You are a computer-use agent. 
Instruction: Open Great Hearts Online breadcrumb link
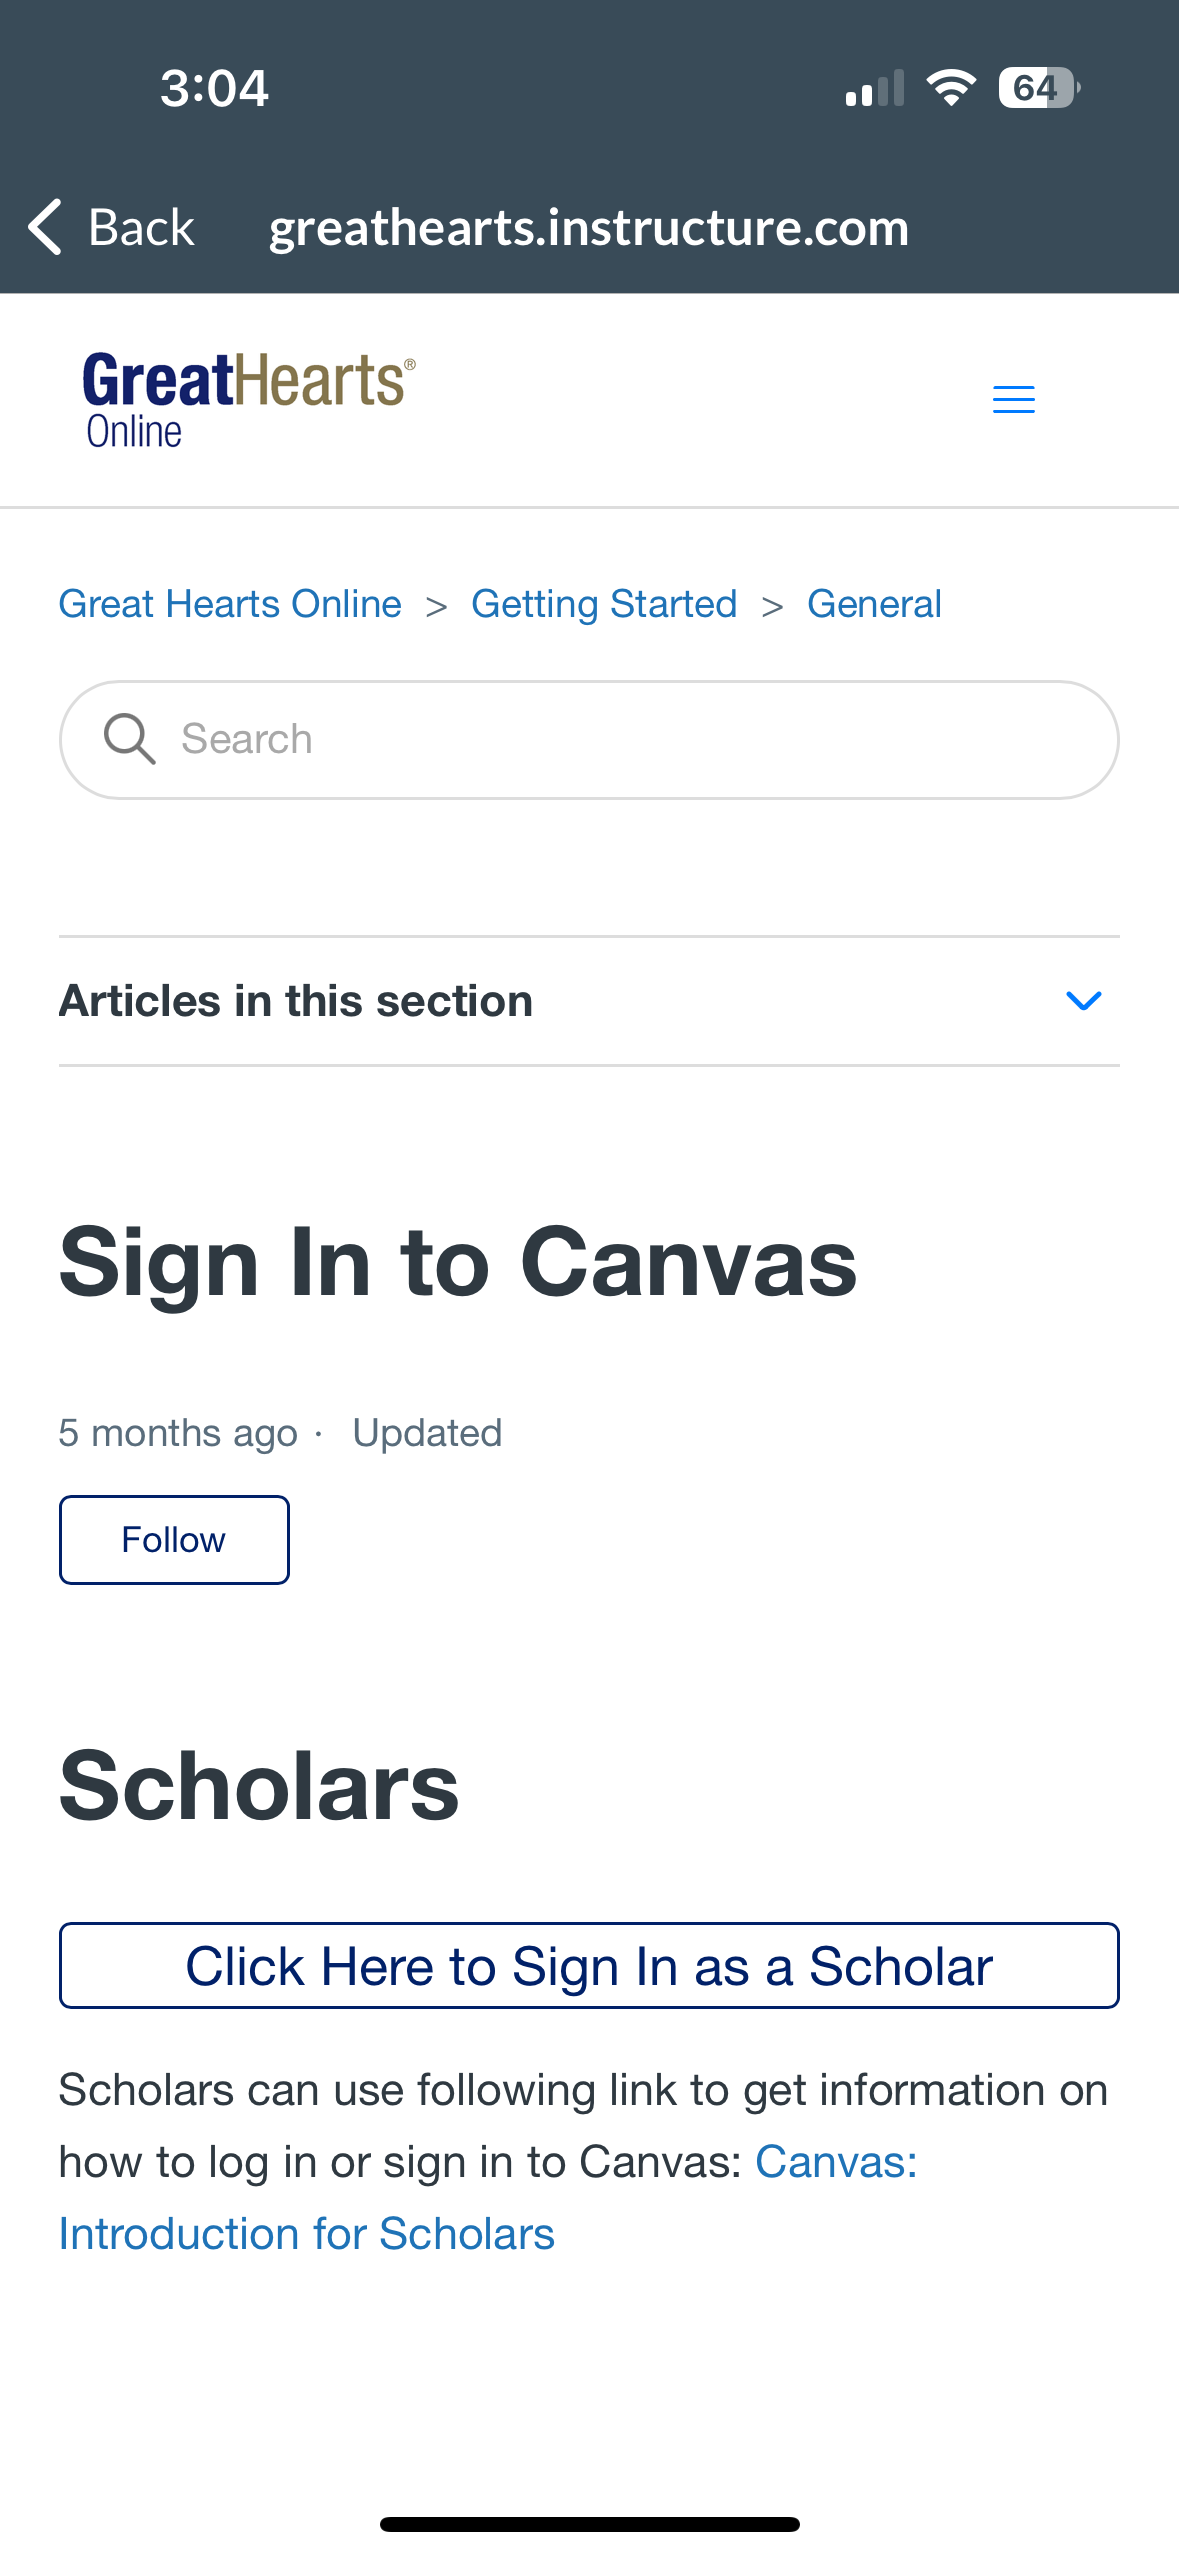(x=230, y=604)
